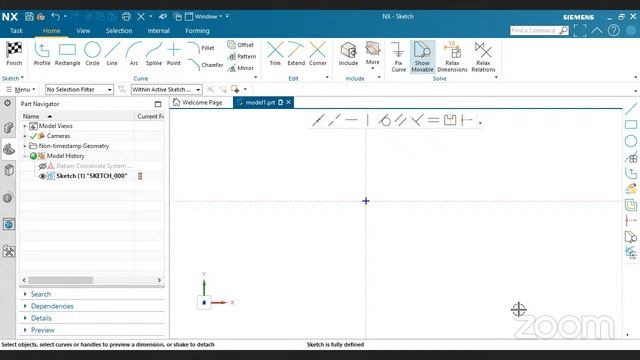Select the Line tool
The width and height of the screenshot is (640, 360).
(112, 53)
